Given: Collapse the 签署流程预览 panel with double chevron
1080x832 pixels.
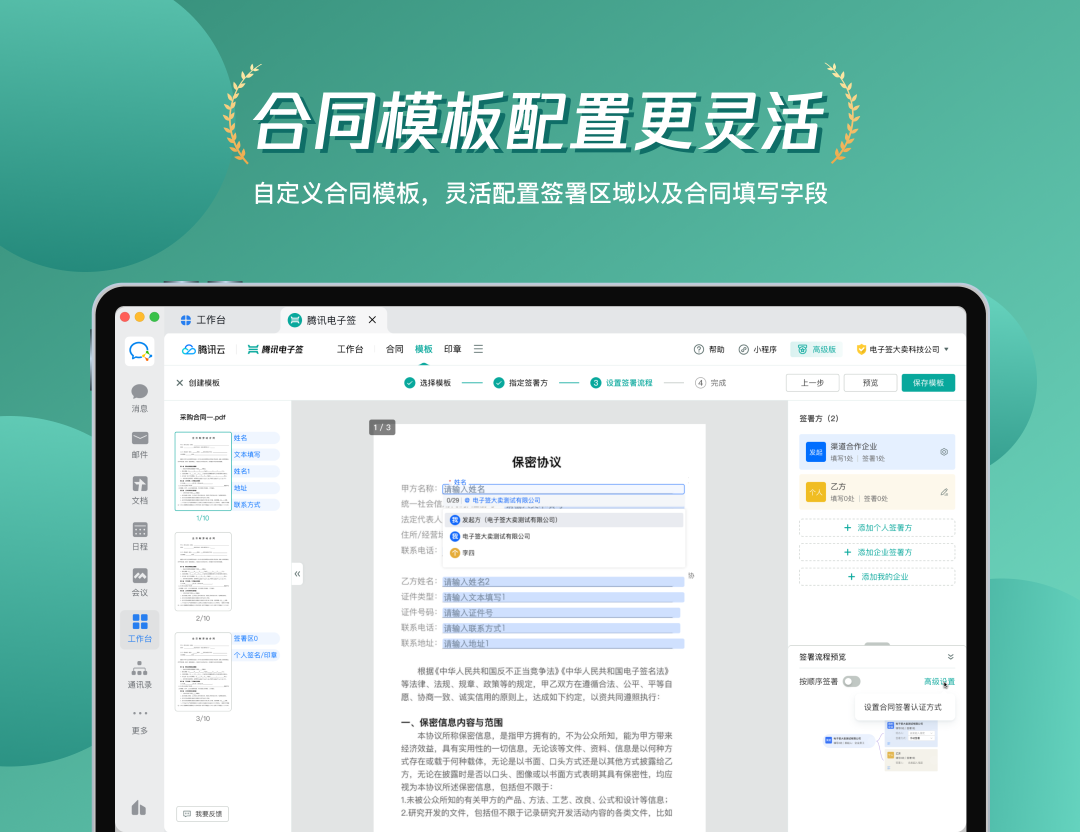Looking at the screenshot, I should coord(951,656).
